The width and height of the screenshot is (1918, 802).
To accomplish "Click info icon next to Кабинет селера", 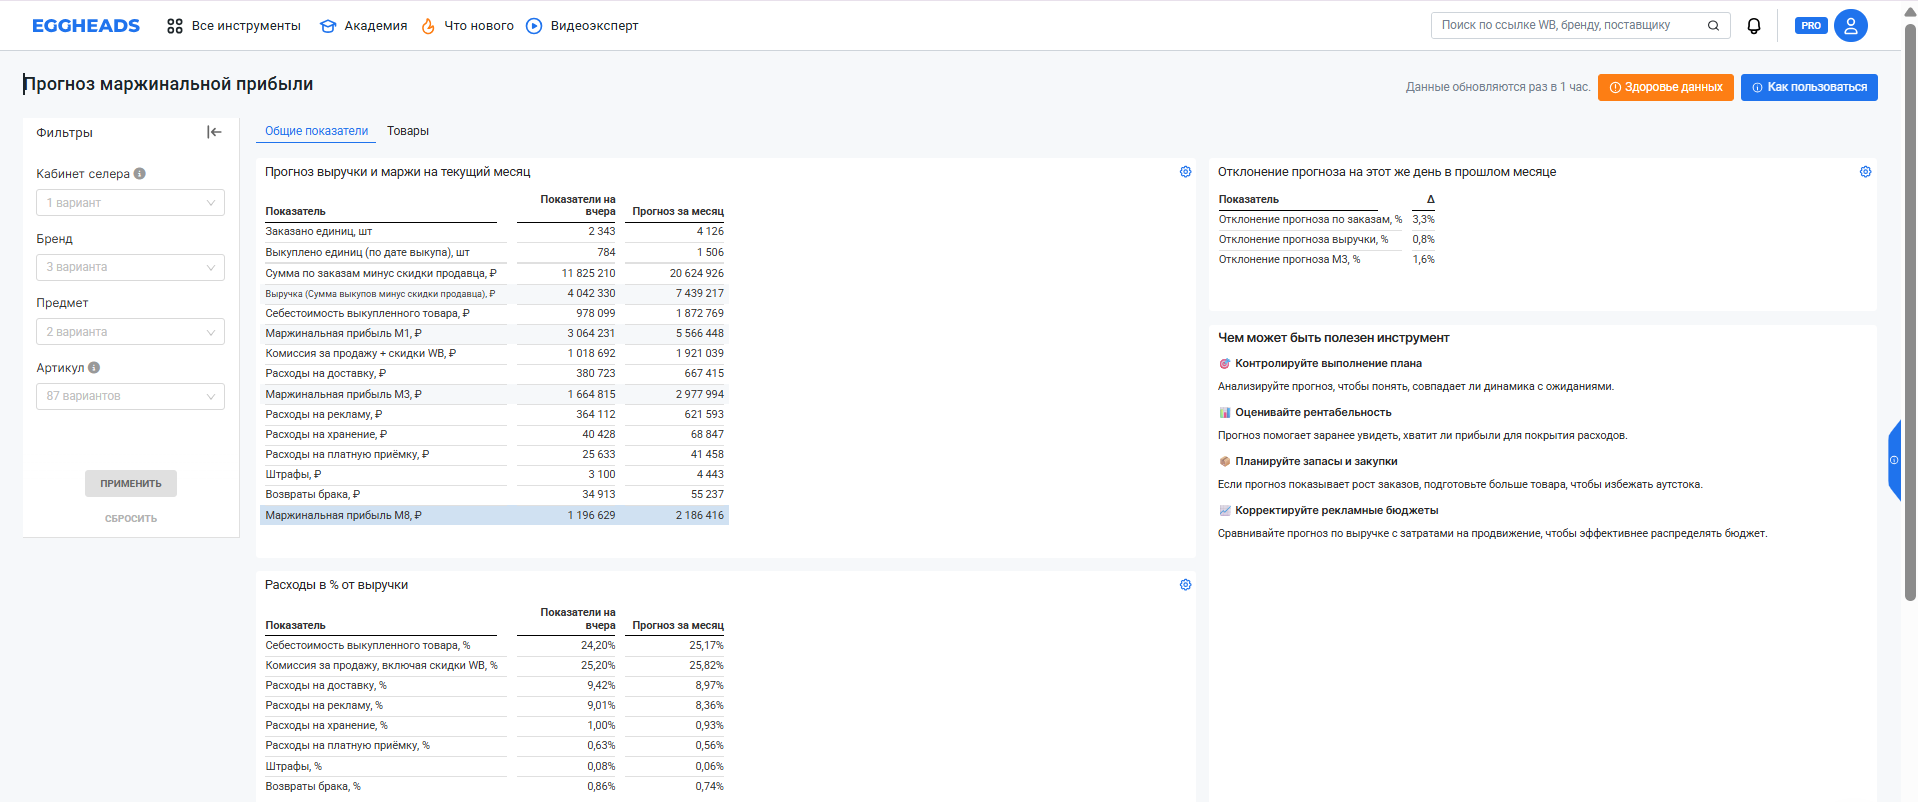I will coord(140,174).
